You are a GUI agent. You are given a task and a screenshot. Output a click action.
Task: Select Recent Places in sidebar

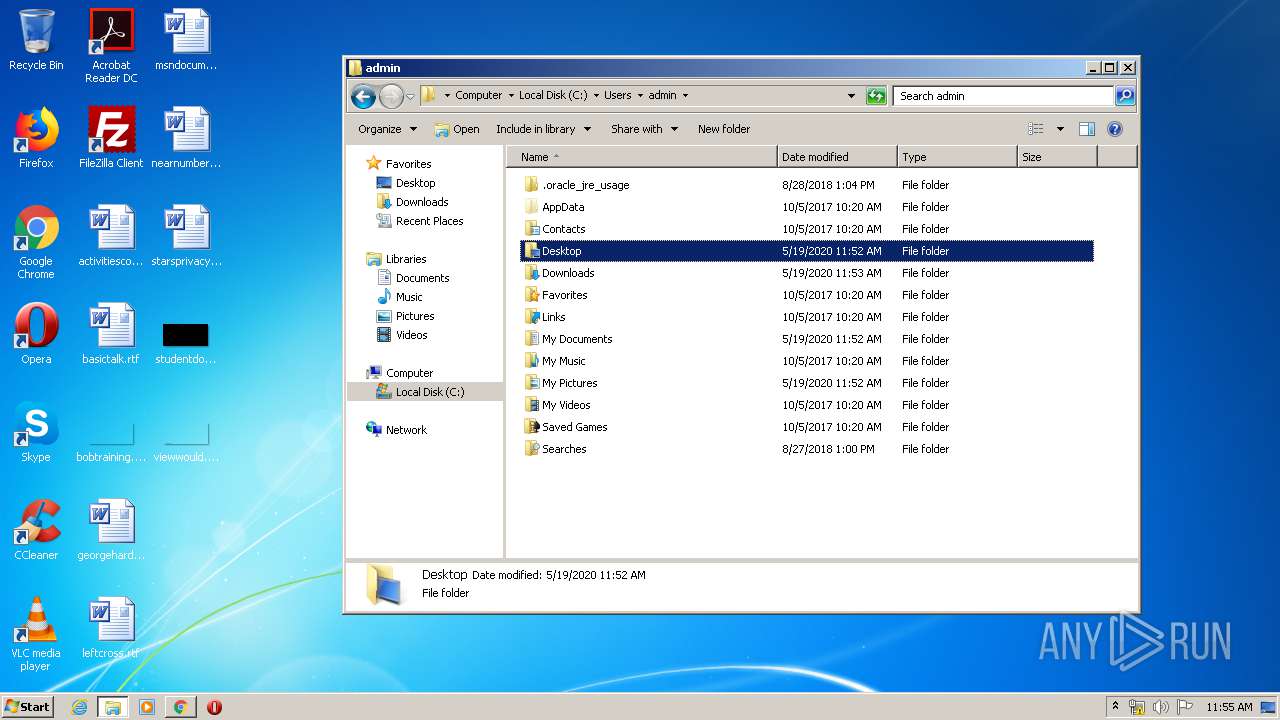(429, 221)
